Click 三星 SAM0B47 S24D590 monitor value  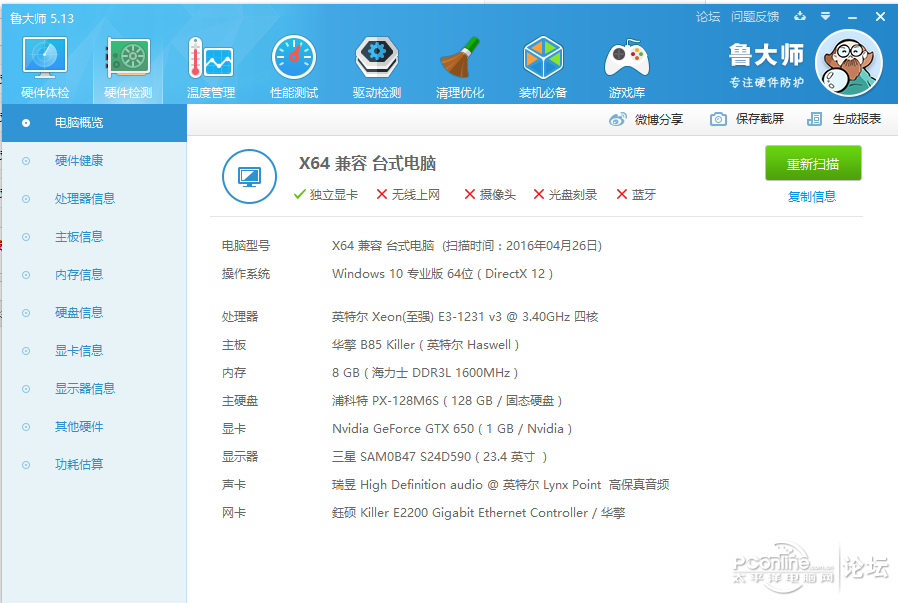(439, 457)
